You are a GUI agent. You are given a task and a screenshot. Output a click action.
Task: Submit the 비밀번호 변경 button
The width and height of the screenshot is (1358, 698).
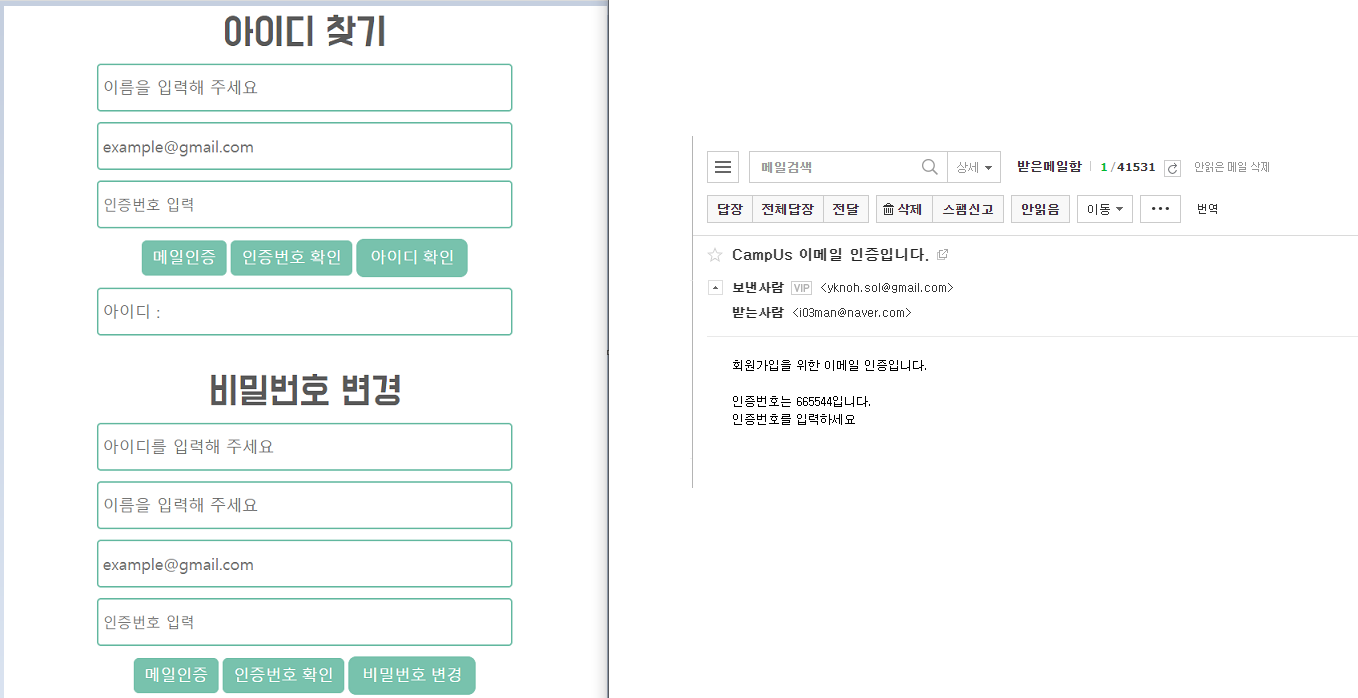(x=411, y=675)
